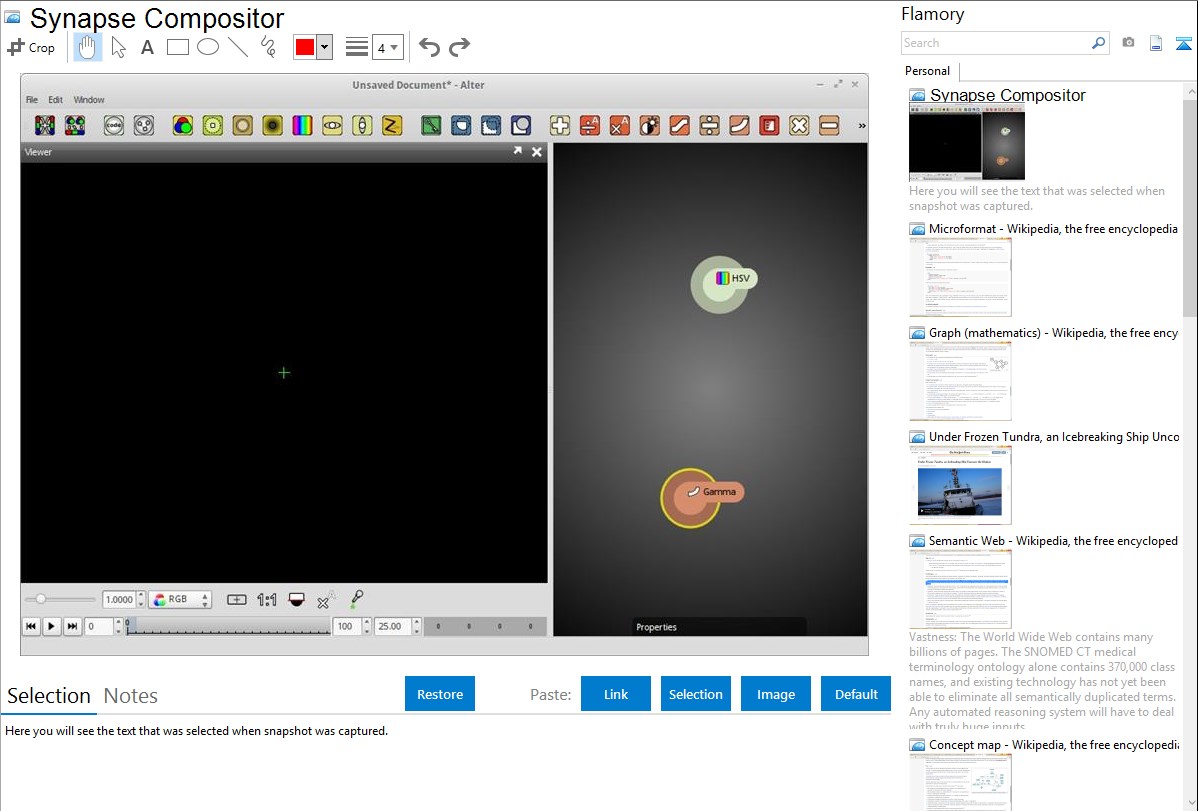The width and height of the screenshot is (1198, 811).
Task: Open the line width dropdown
Action: [387, 47]
